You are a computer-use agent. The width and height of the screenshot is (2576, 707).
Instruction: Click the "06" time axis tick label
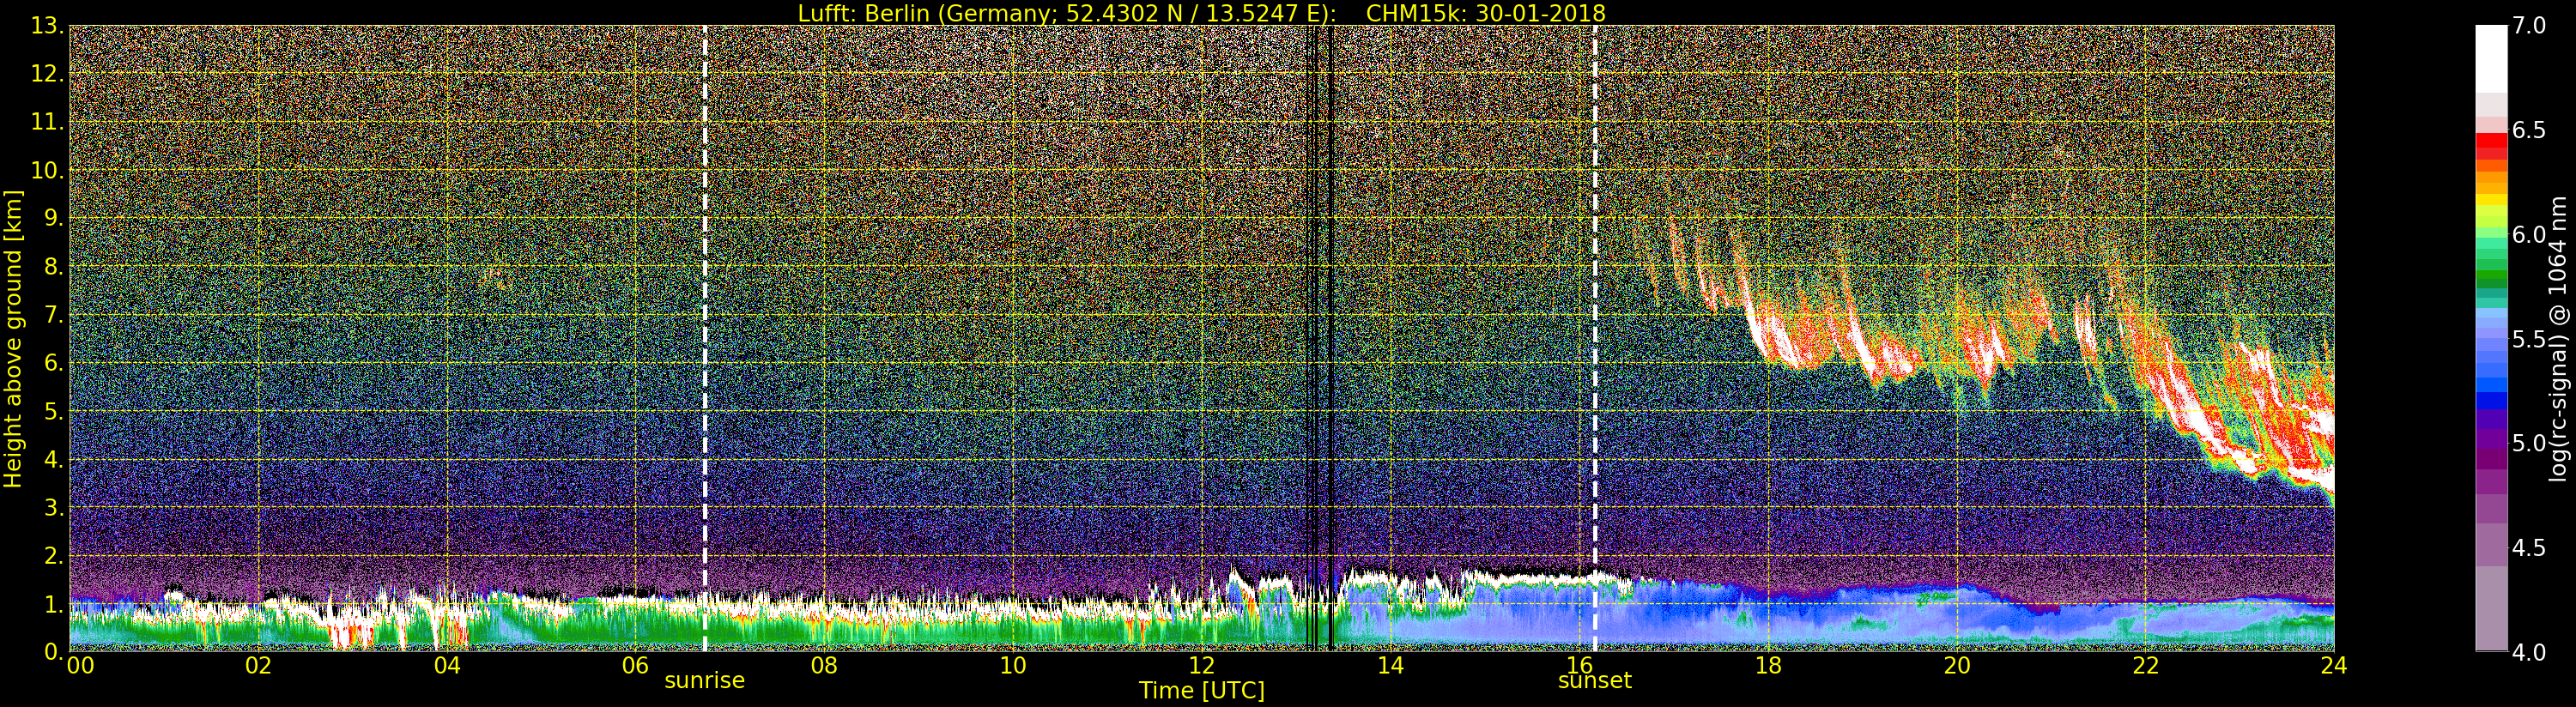[x=636, y=666]
